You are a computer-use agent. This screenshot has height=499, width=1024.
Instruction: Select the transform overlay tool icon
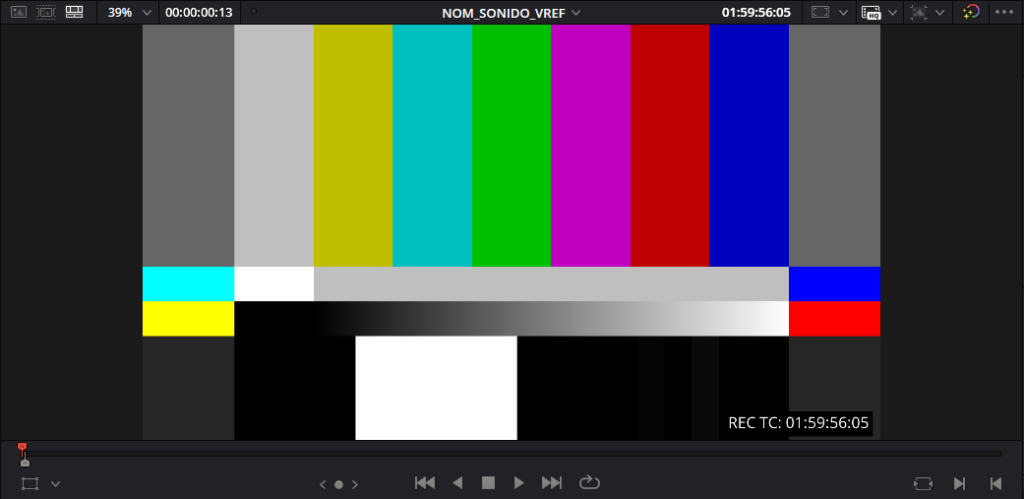[30, 484]
